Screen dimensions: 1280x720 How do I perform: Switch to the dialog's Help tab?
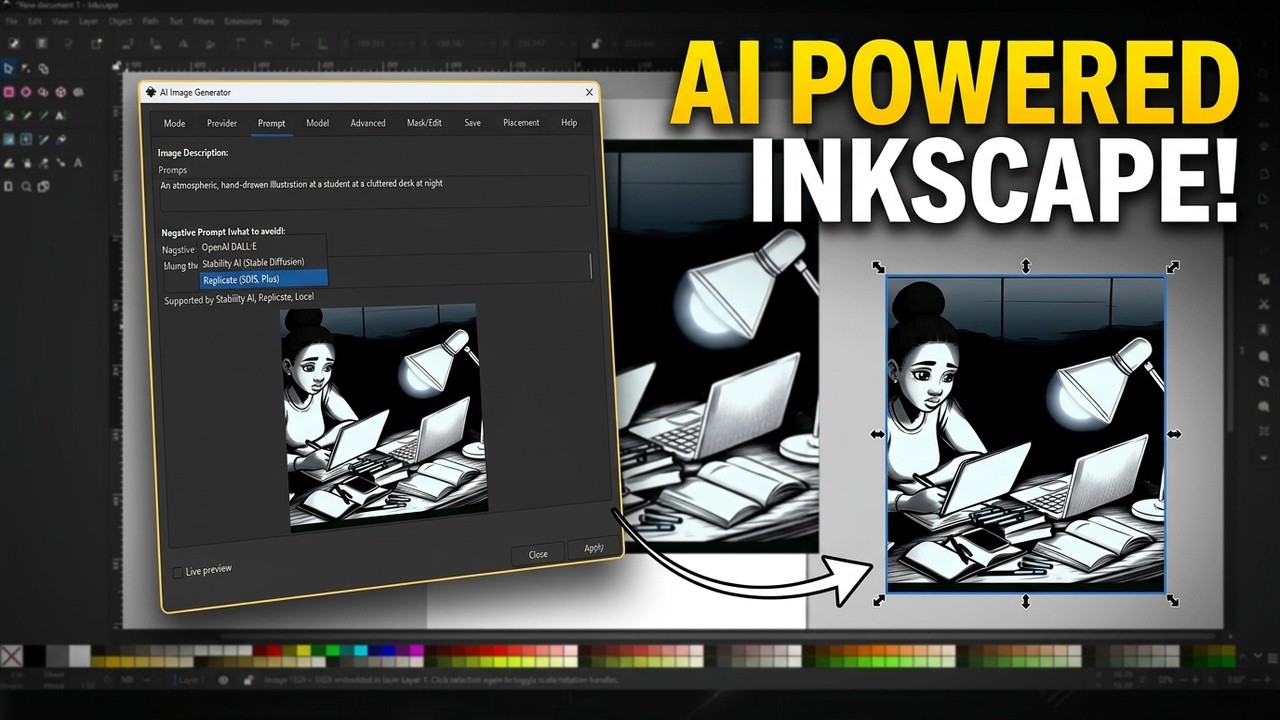(x=569, y=123)
